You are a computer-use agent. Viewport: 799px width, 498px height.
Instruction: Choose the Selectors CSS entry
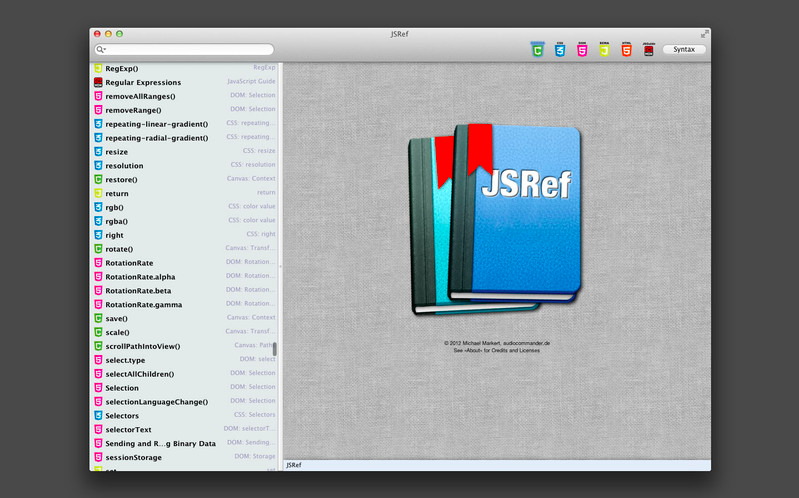click(x=123, y=415)
